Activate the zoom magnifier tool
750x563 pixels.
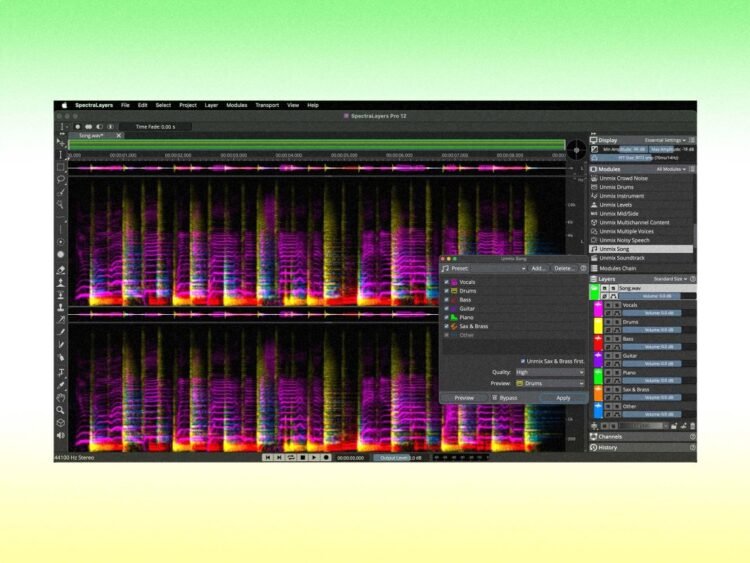click(x=61, y=410)
